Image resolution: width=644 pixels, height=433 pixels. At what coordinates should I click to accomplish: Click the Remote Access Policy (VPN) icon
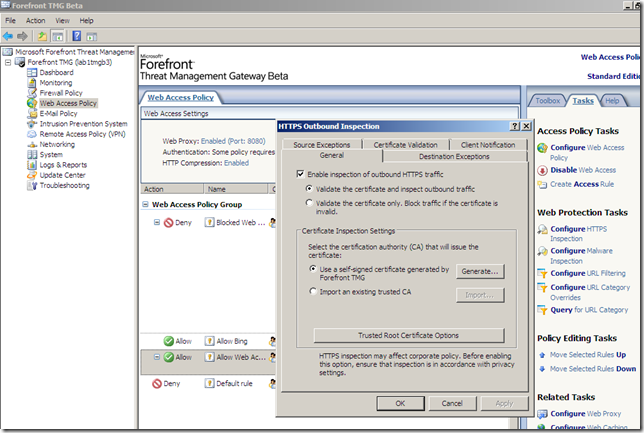(32, 134)
